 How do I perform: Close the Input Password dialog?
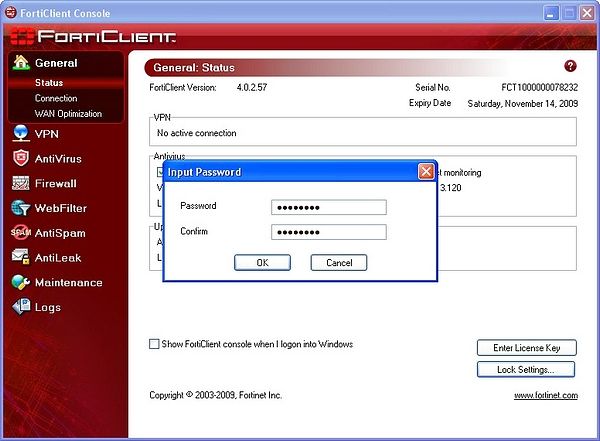click(426, 172)
